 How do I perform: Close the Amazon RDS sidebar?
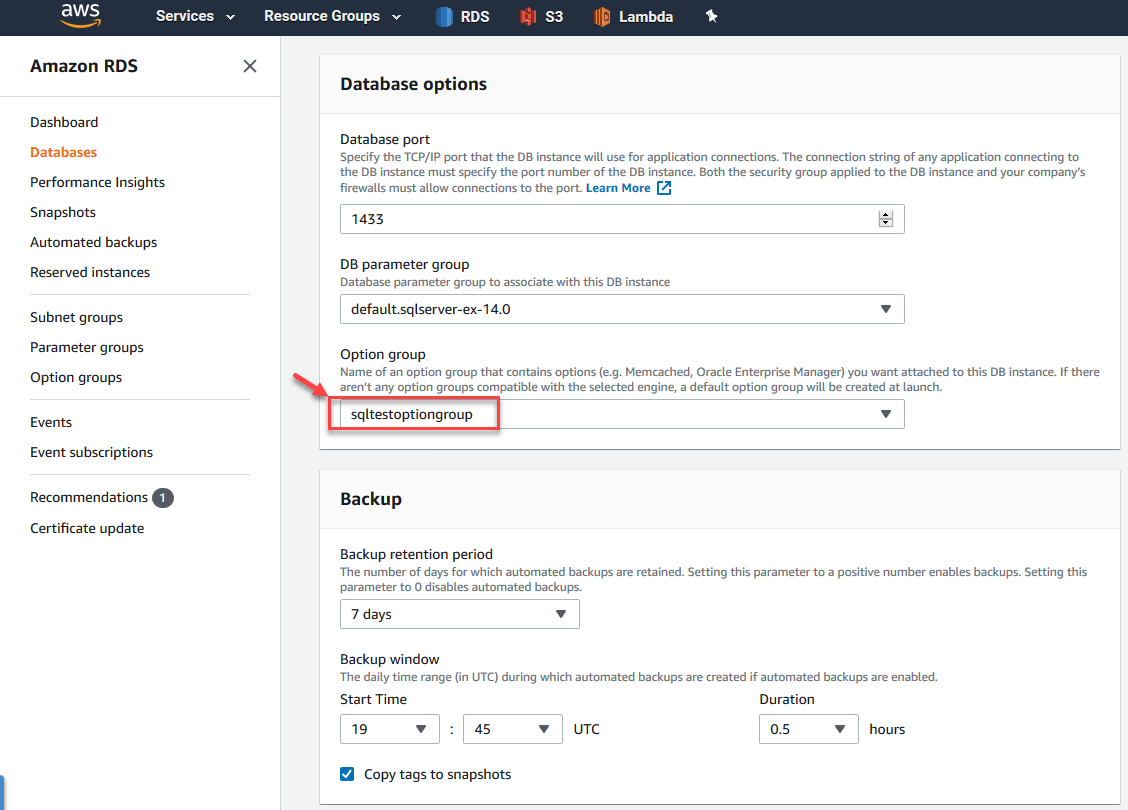[250, 66]
